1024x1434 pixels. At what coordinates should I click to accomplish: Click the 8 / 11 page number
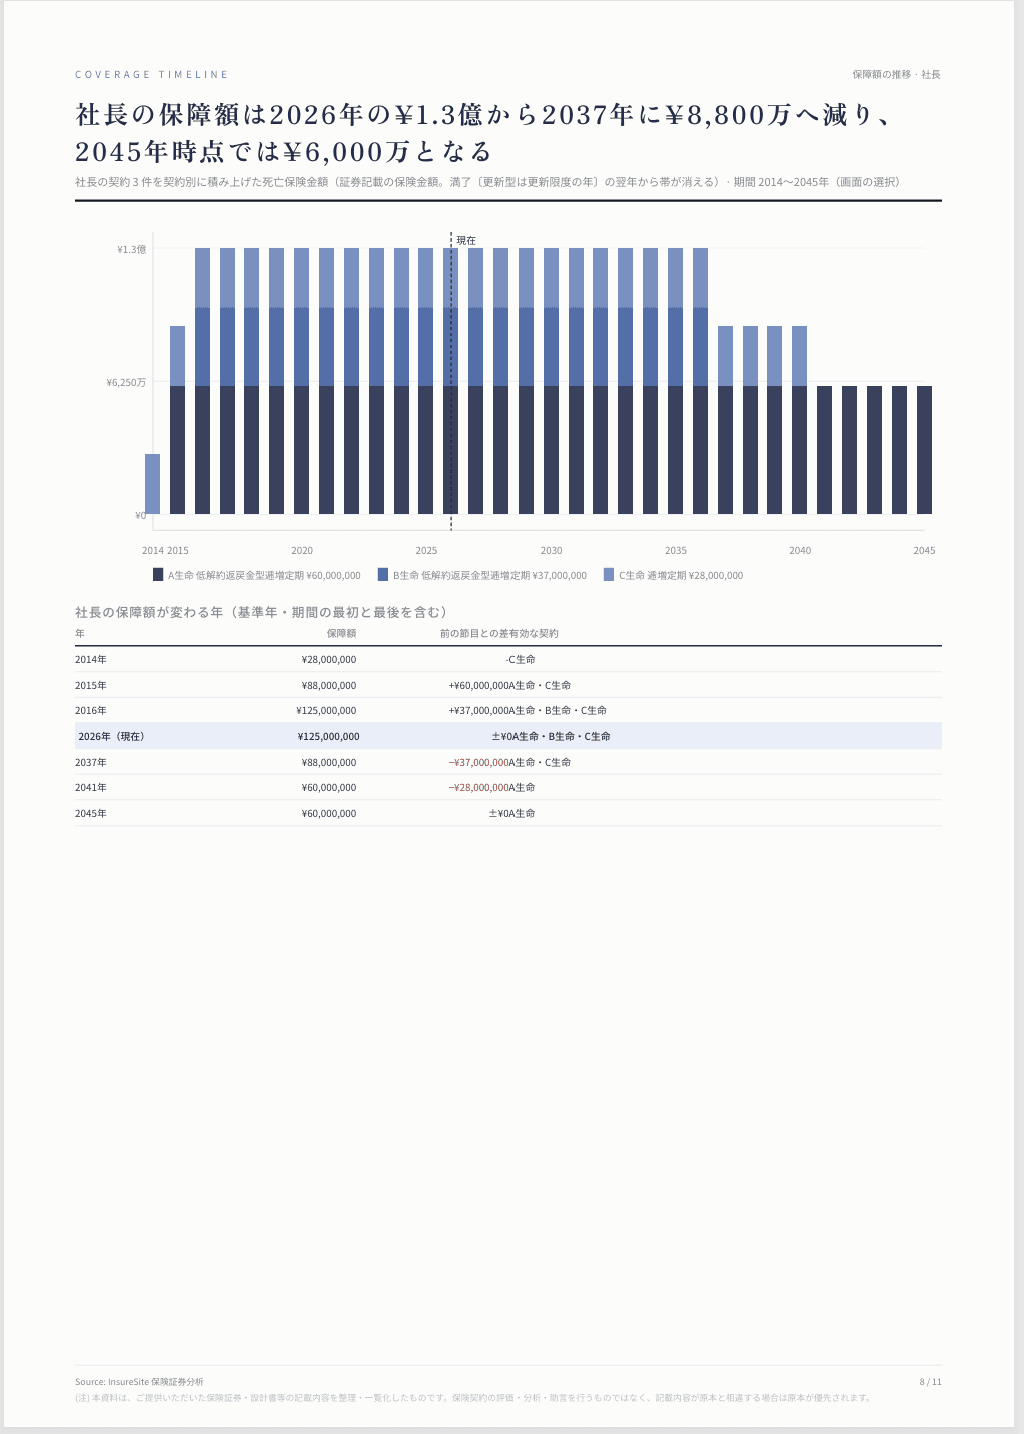930,1382
